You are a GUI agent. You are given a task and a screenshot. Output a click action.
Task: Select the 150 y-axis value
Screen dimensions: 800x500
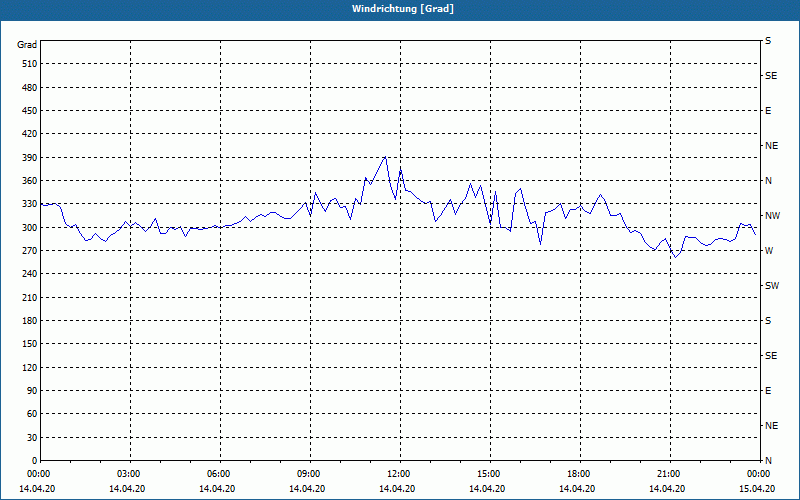tap(30, 344)
